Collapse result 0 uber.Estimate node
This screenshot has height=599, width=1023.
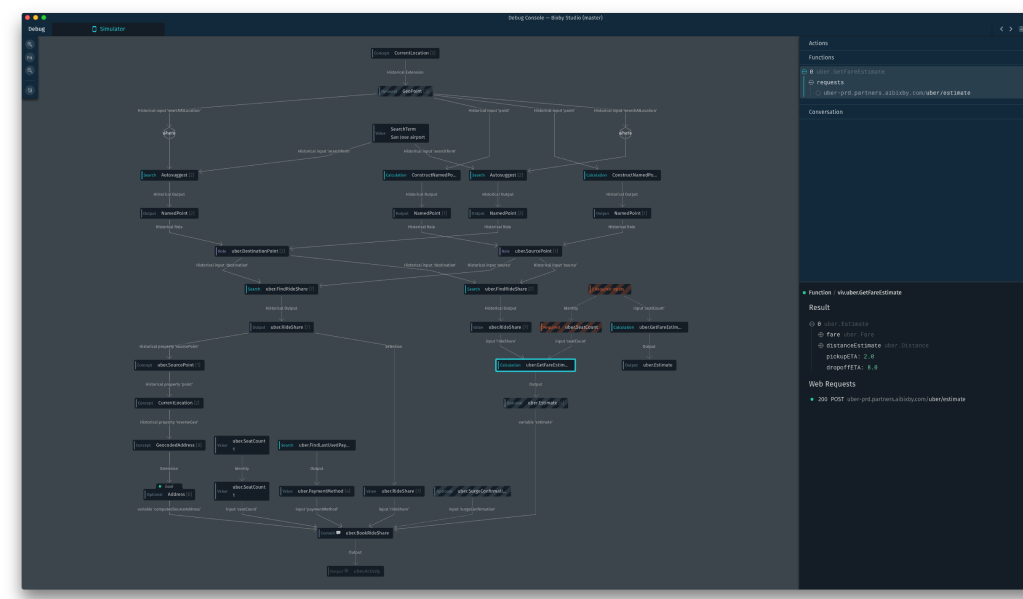[x=812, y=324]
